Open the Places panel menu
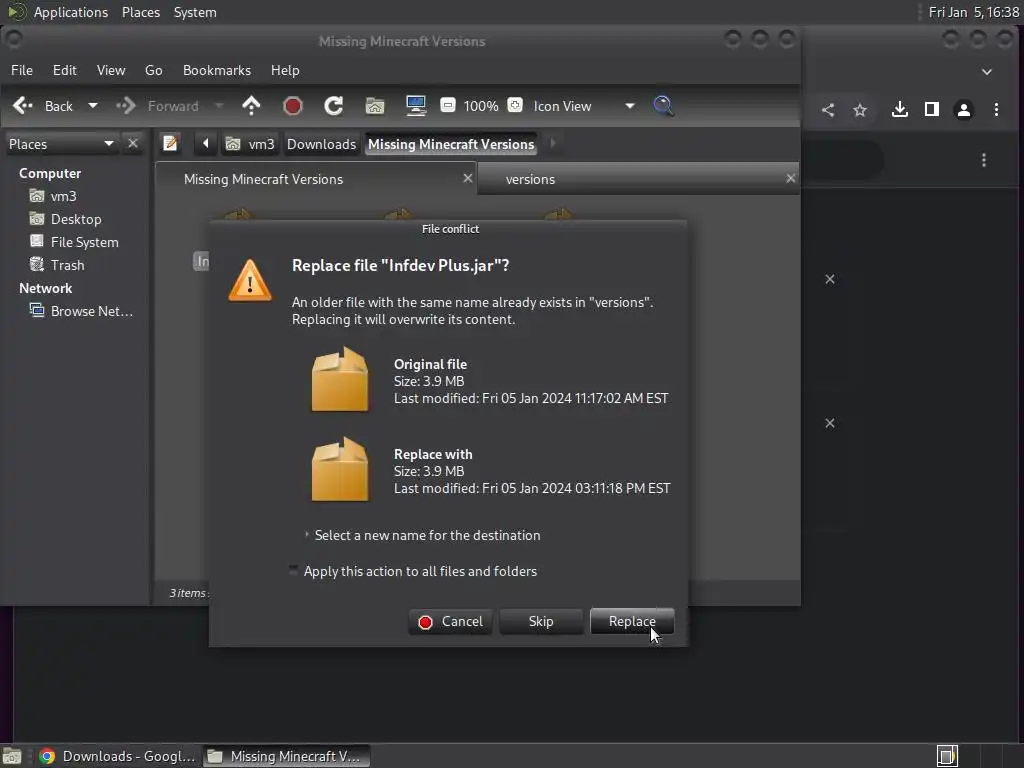Viewport: 1024px width, 768px height. [140, 12]
